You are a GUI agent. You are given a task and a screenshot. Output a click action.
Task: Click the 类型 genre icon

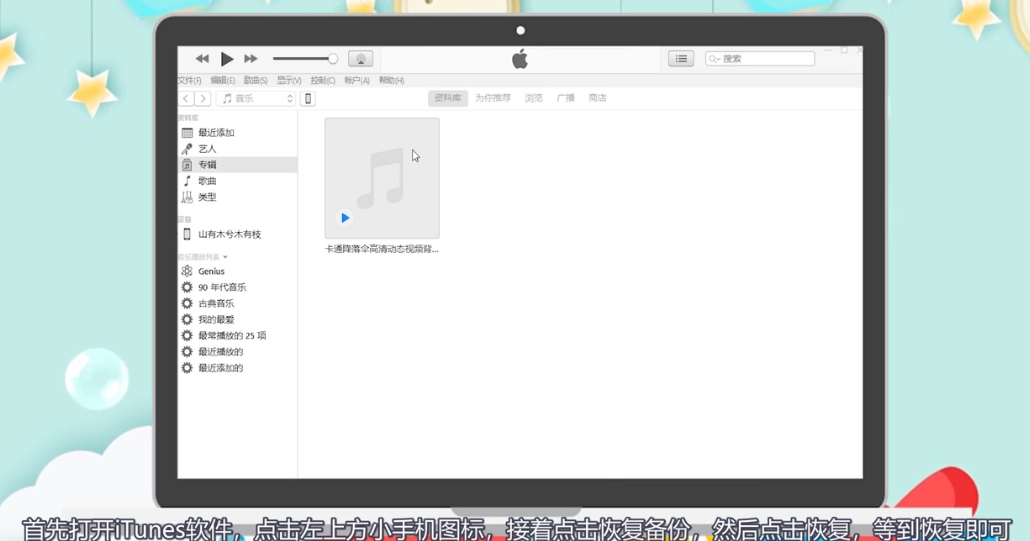click(187, 197)
